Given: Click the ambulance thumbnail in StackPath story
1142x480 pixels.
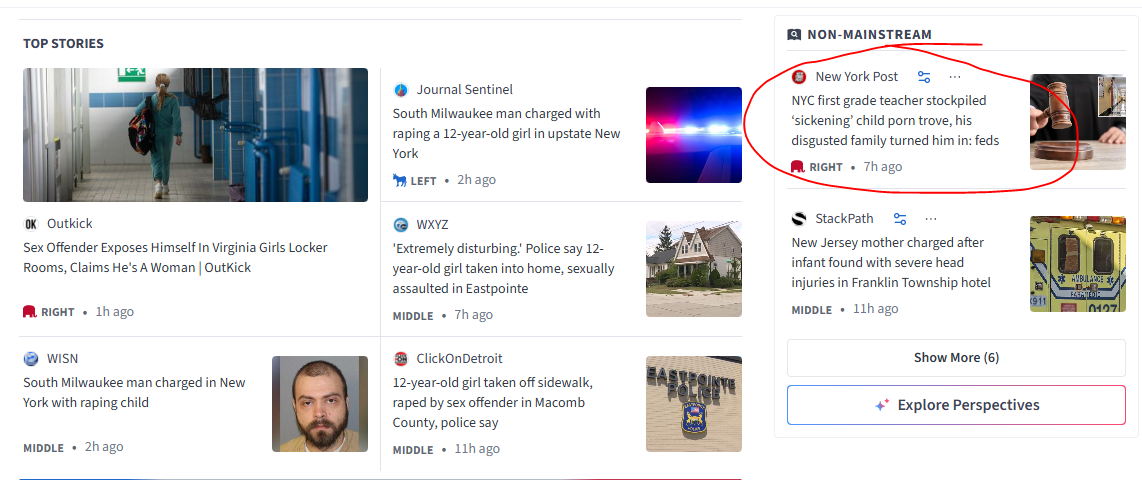Looking at the screenshot, I should click(1077, 264).
